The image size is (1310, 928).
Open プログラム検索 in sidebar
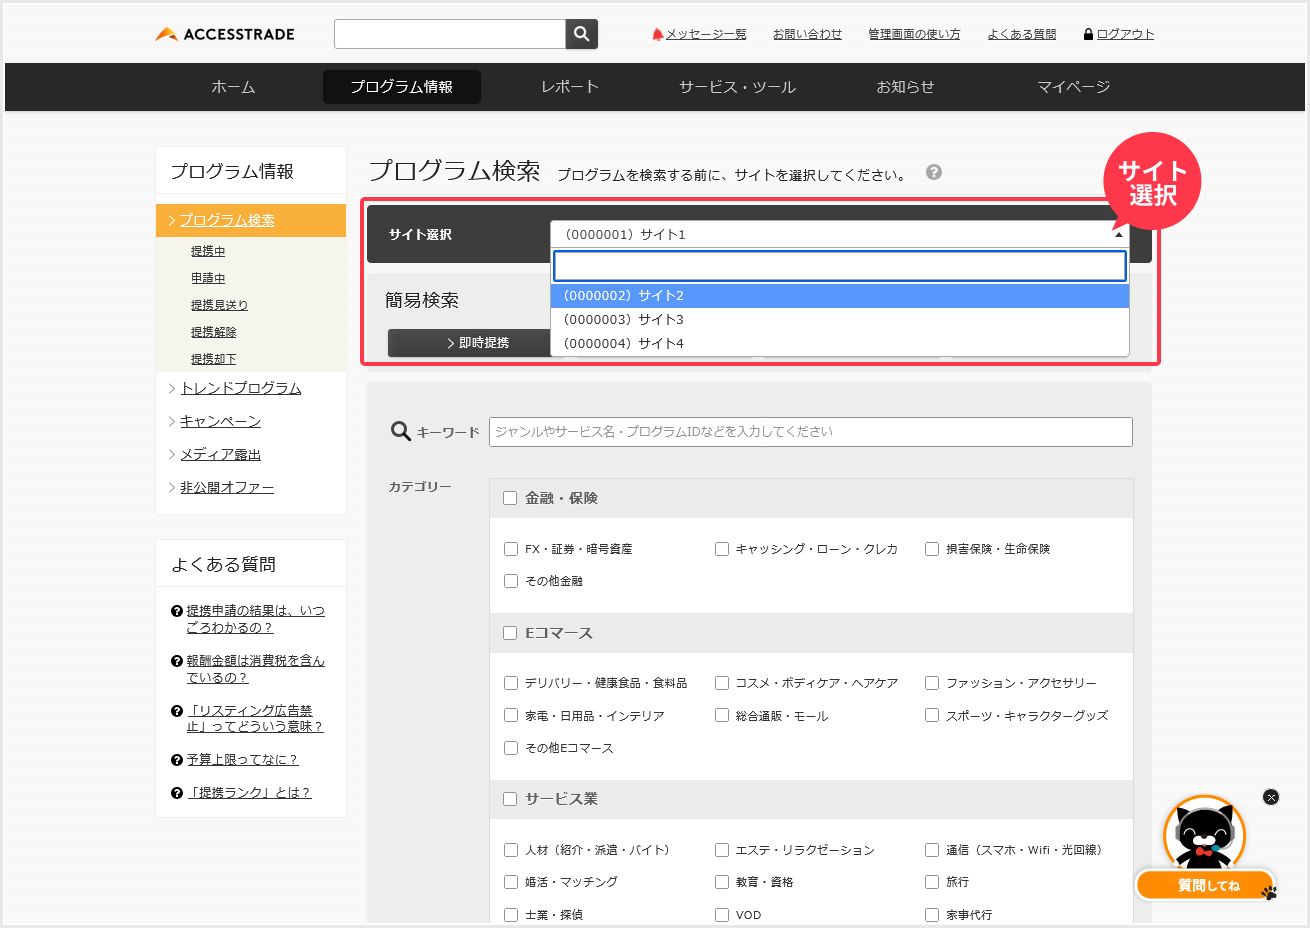[x=227, y=220]
